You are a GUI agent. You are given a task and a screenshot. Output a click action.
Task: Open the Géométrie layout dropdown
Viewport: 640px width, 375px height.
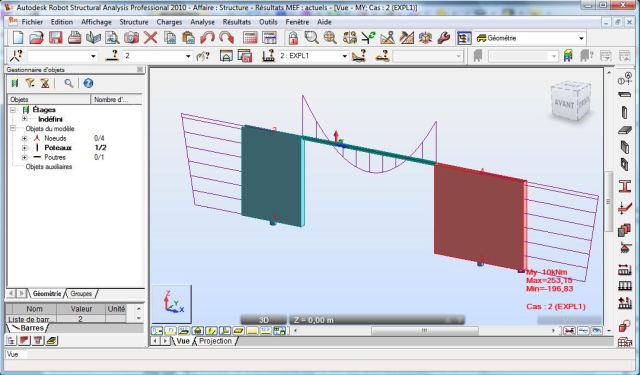click(581, 38)
